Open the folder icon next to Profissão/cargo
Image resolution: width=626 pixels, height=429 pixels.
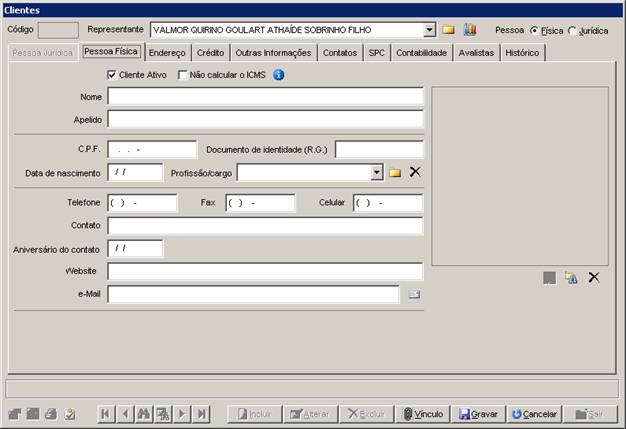click(395, 172)
